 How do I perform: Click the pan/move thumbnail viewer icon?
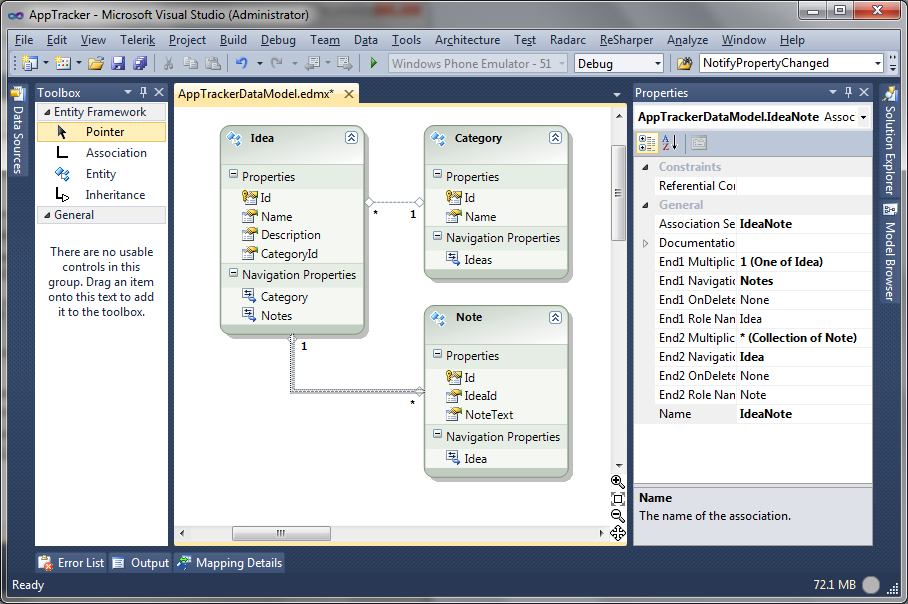pyautogui.click(x=617, y=533)
